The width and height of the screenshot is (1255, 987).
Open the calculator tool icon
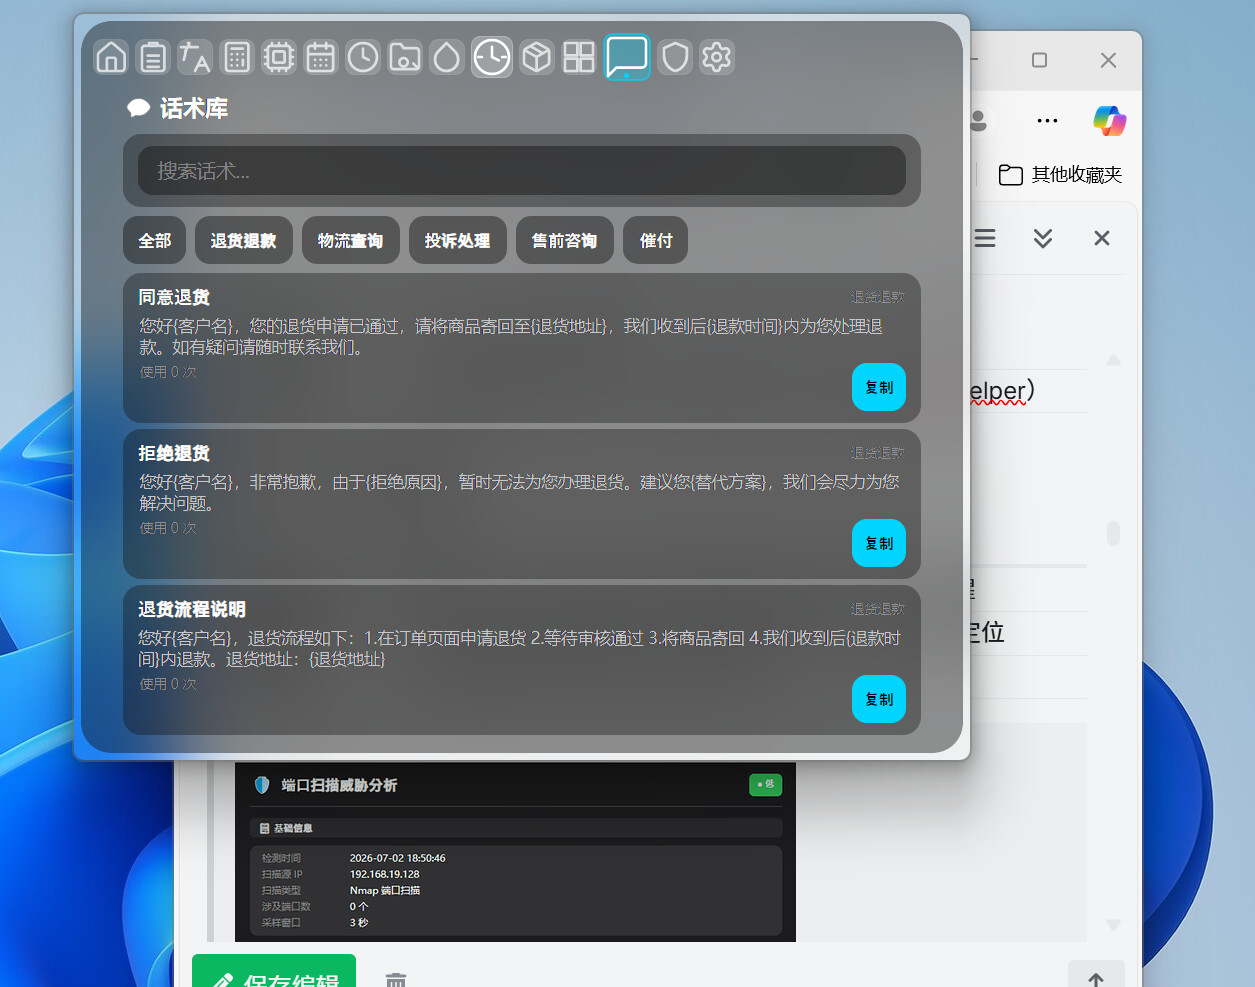[x=237, y=57]
